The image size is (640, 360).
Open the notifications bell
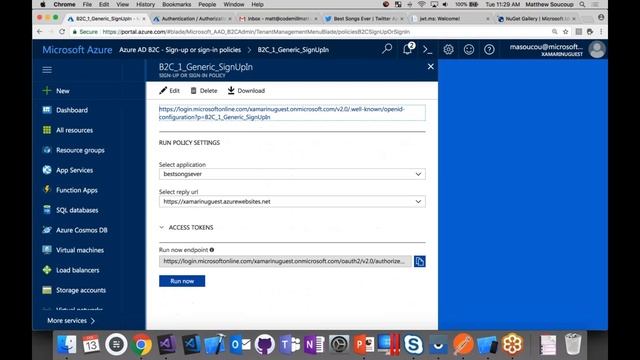(408, 49)
